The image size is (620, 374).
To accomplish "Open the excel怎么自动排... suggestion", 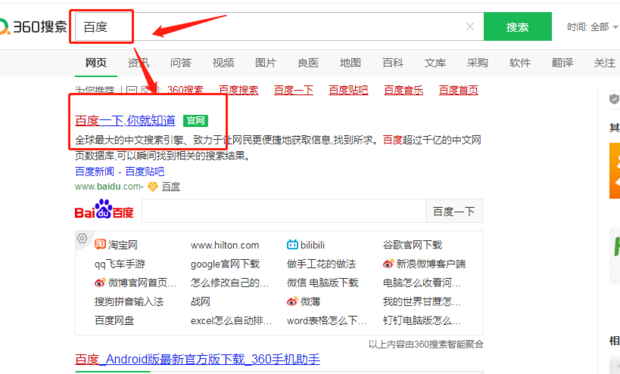I will [231, 320].
